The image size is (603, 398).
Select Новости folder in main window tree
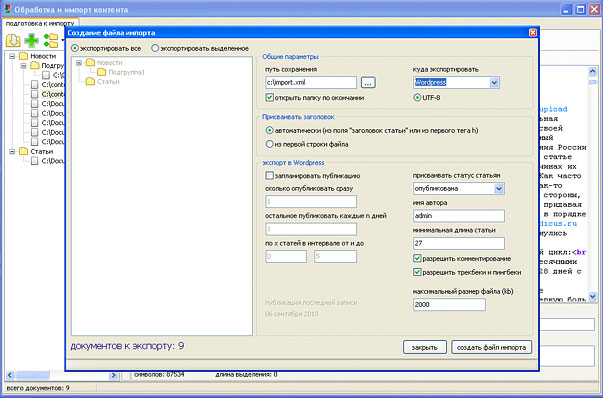(x=43, y=56)
